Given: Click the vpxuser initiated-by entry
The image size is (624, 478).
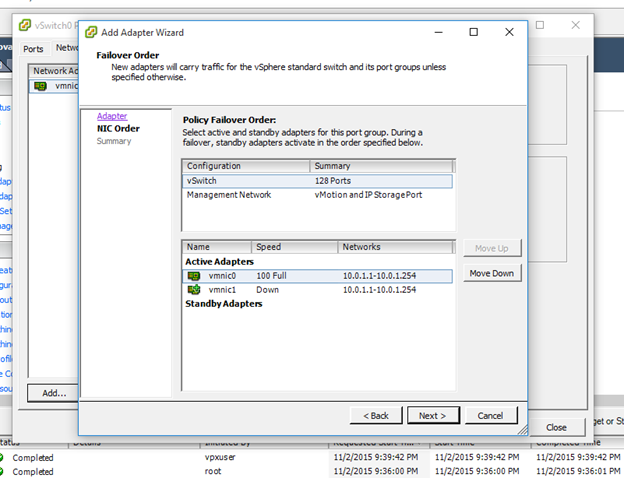Looking at the screenshot, I should [x=220, y=457].
